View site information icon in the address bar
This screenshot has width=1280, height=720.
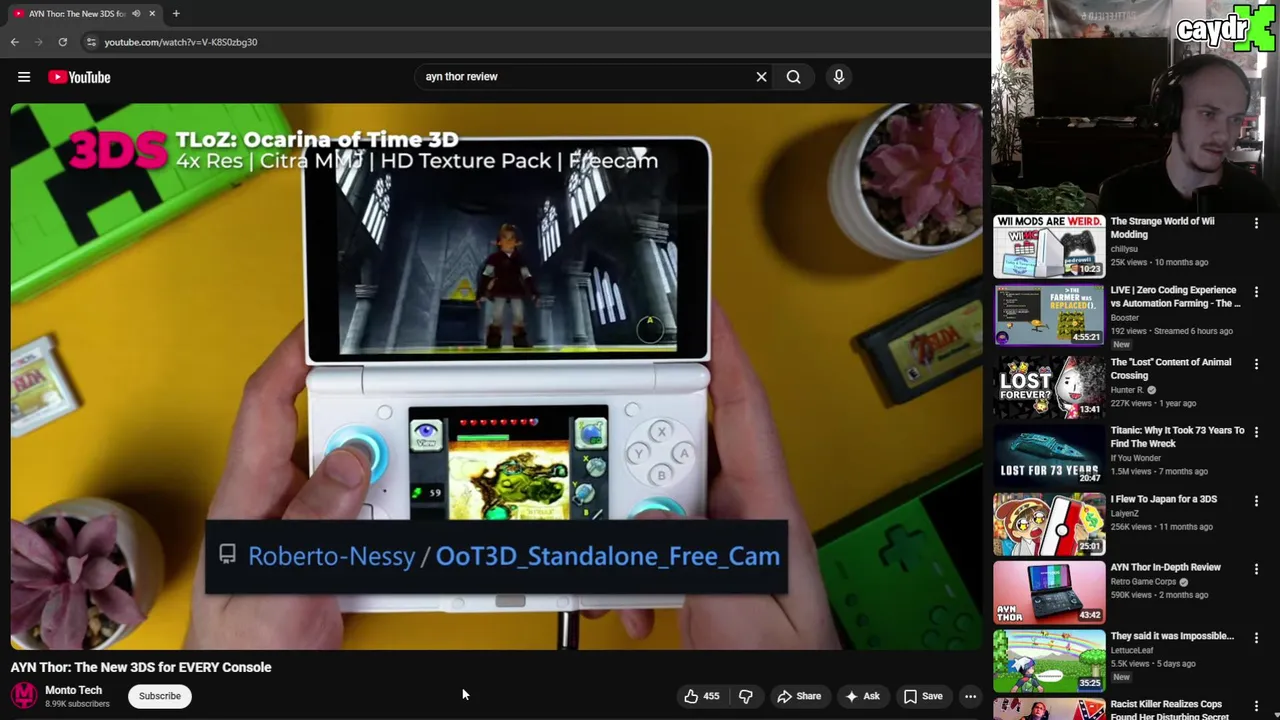[91, 42]
